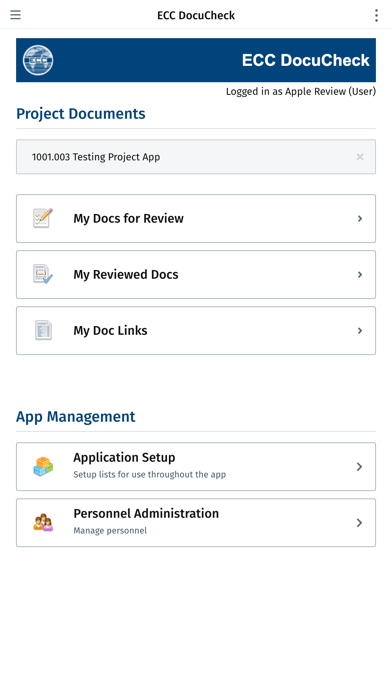Expand My Doc Links chevron
The width and height of the screenshot is (392, 696).
point(360,331)
